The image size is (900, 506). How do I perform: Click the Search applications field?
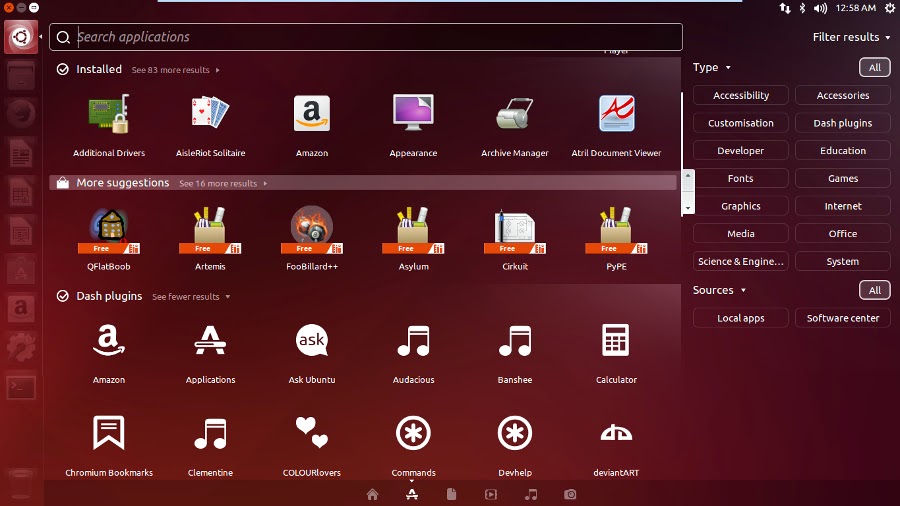[x=366, y=37]
